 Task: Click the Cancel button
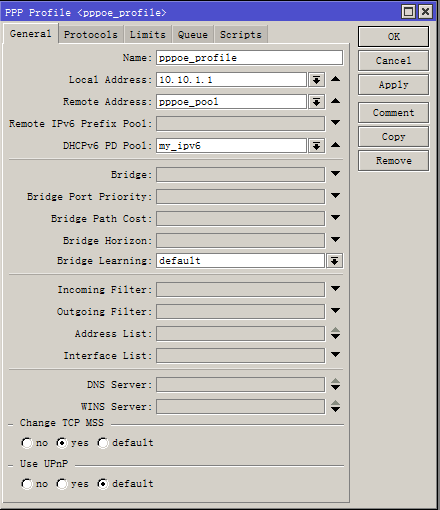pos(393,61)
